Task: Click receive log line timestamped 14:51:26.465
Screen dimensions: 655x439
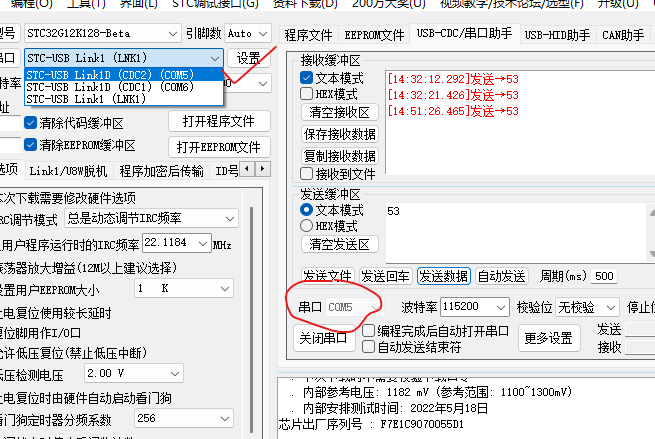Action: (453, 111)
